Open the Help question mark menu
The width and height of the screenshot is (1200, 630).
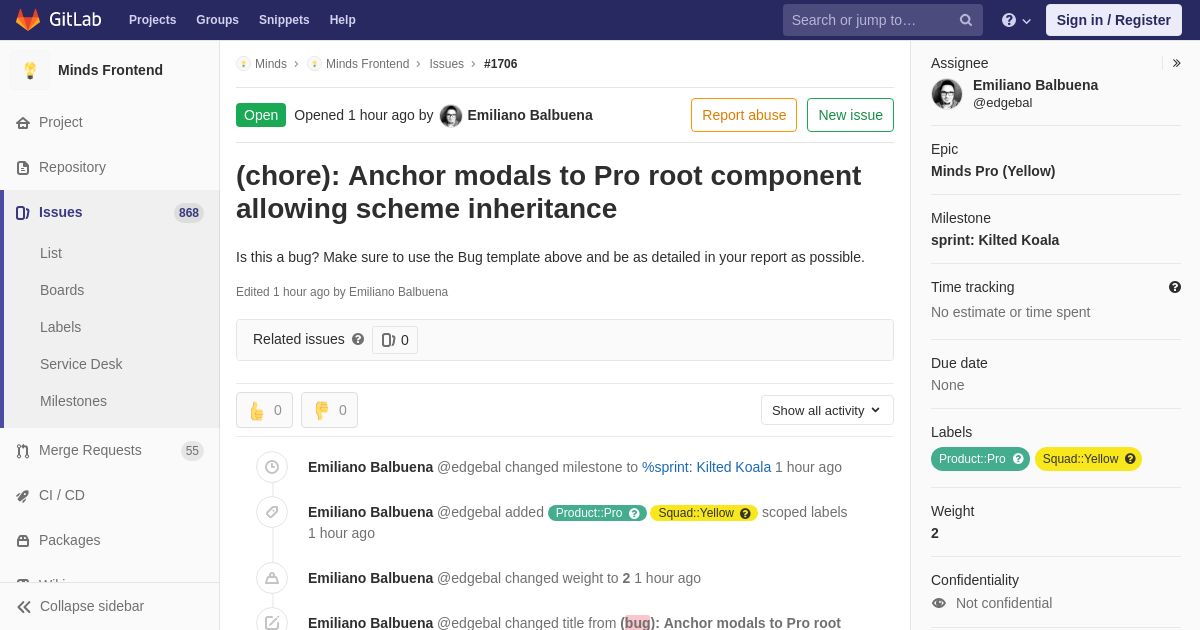(x=1016, y=20)
